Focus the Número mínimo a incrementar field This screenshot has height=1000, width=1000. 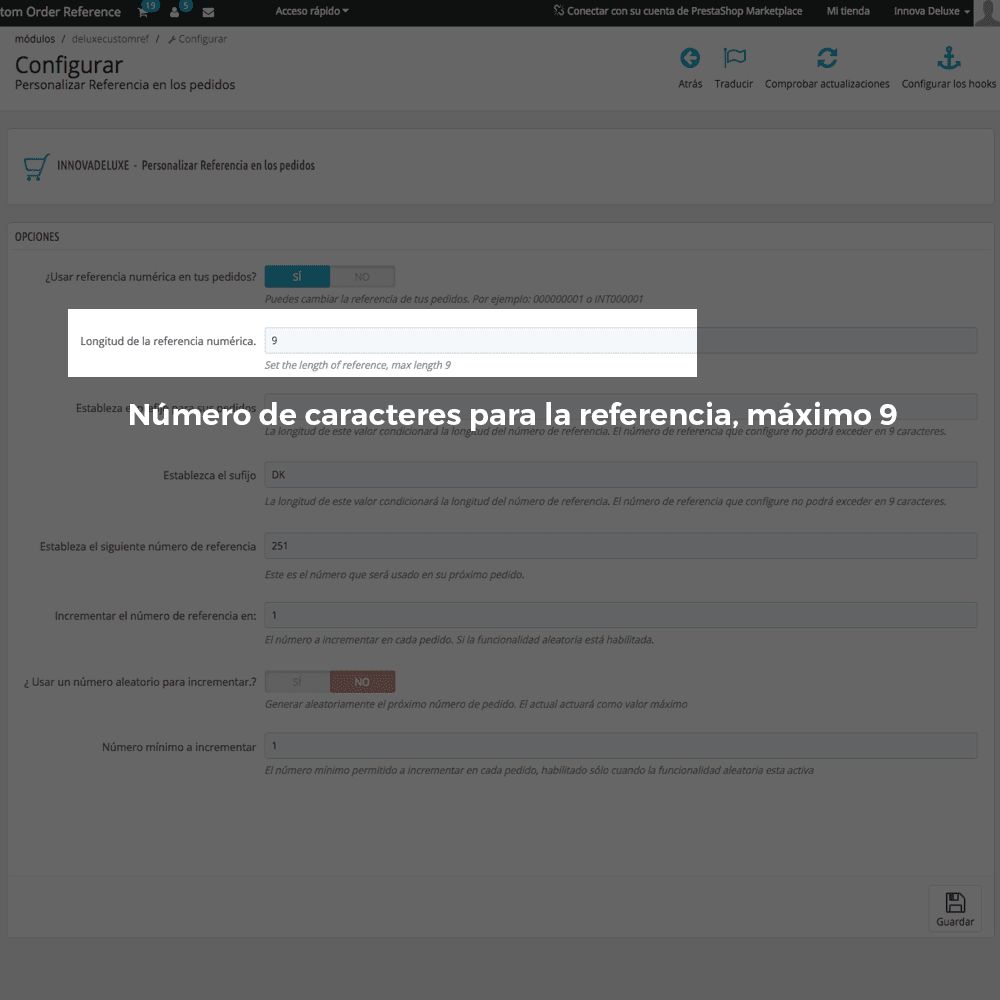coord(621,746)
